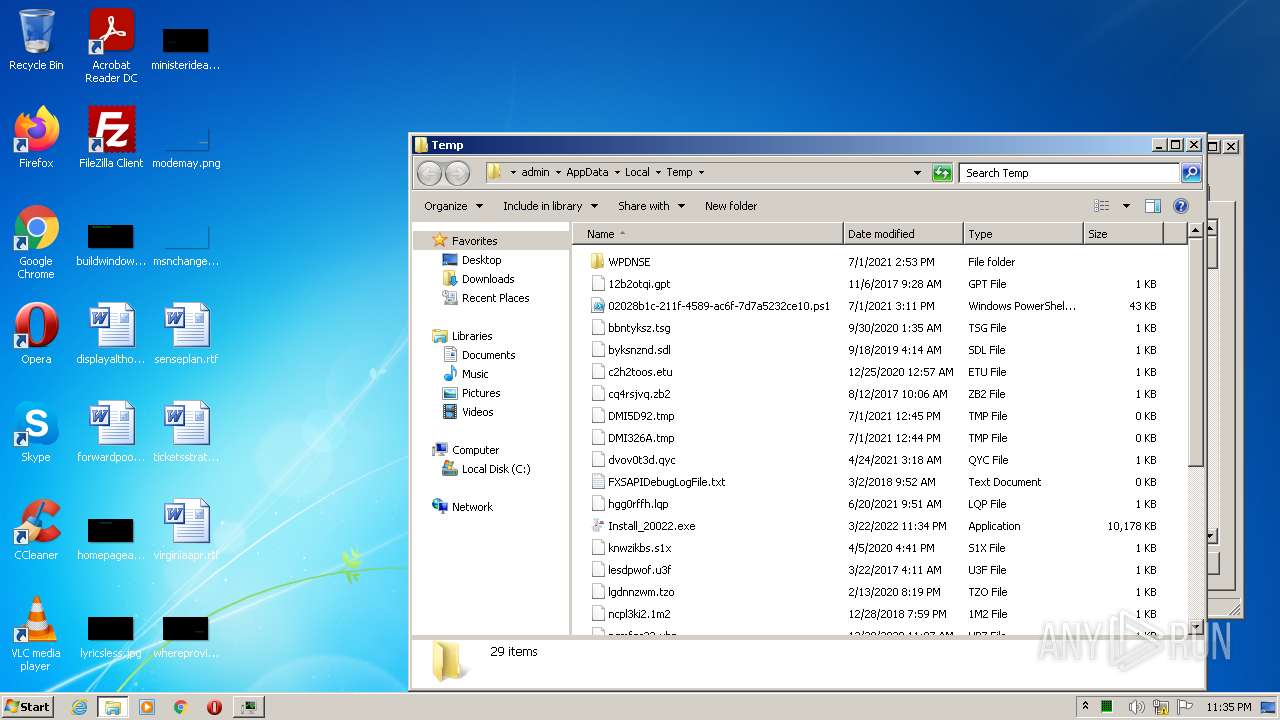
Task: Open the VLC media player shortcut
Action: click(36, 634)
